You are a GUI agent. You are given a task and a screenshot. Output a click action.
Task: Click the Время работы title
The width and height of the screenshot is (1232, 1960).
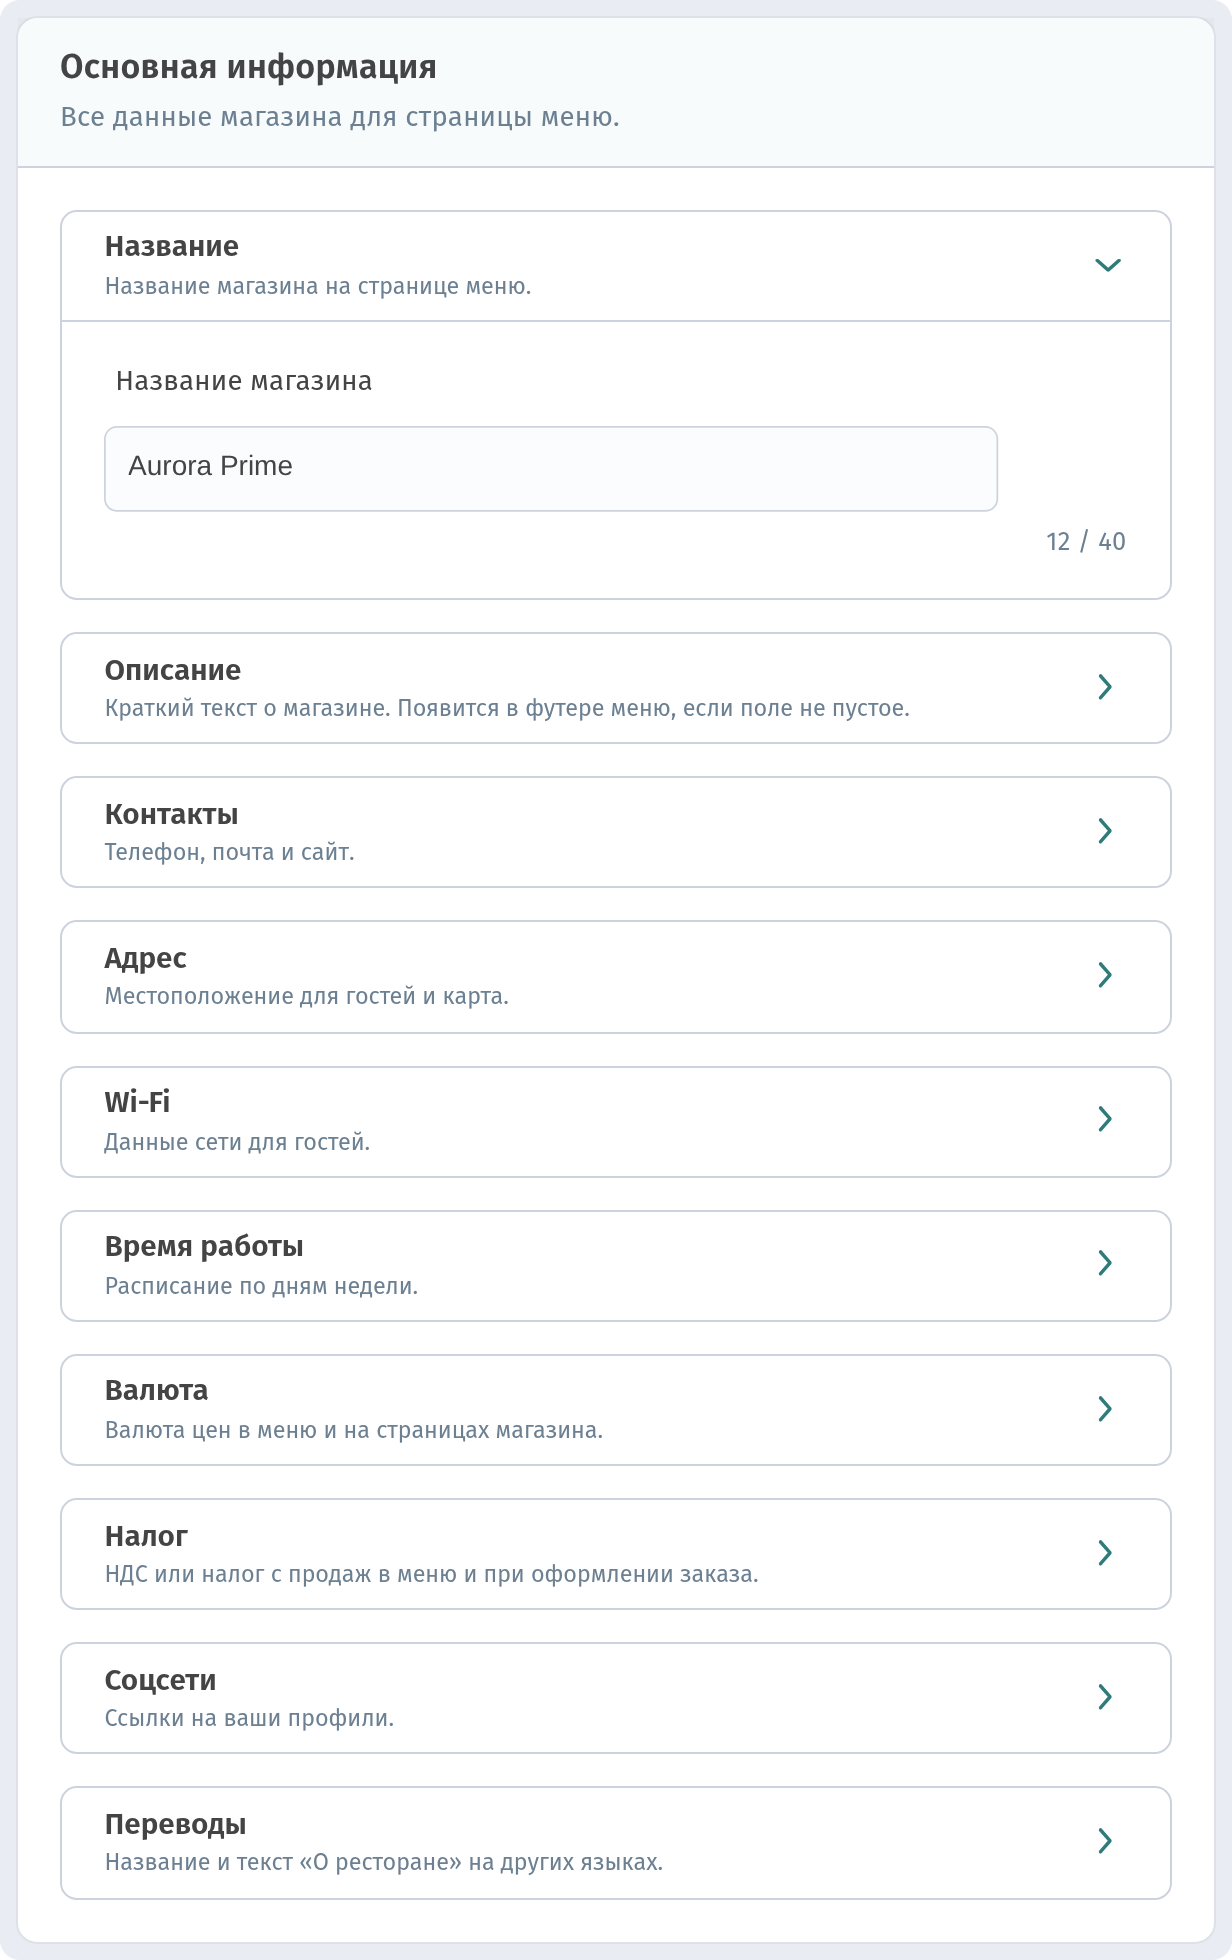tap(204, 1247)
